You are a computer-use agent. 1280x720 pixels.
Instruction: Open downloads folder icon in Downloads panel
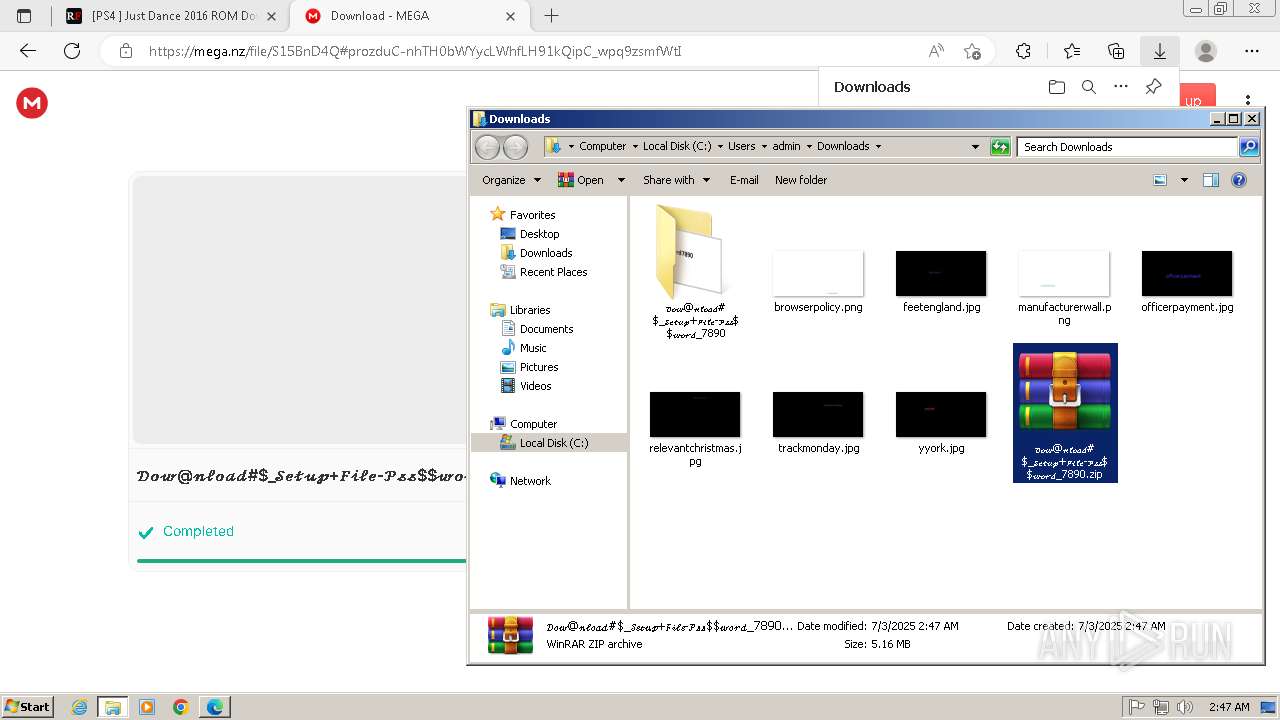pos(1057,87)
